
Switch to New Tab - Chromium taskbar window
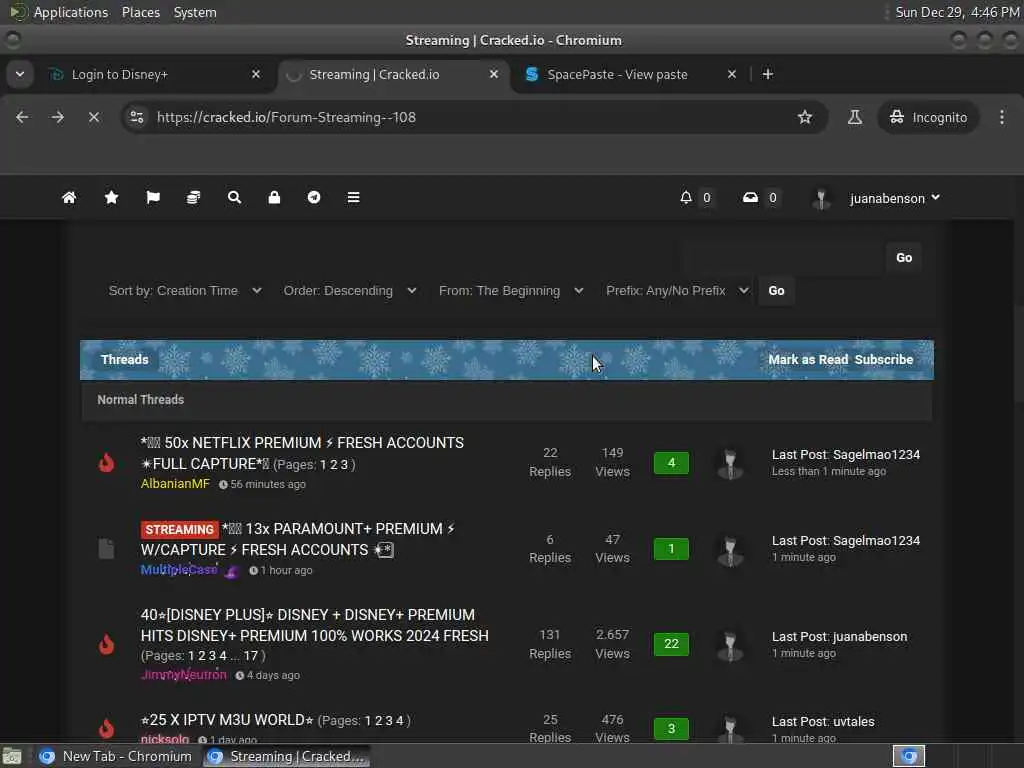(x=116, y=756)
